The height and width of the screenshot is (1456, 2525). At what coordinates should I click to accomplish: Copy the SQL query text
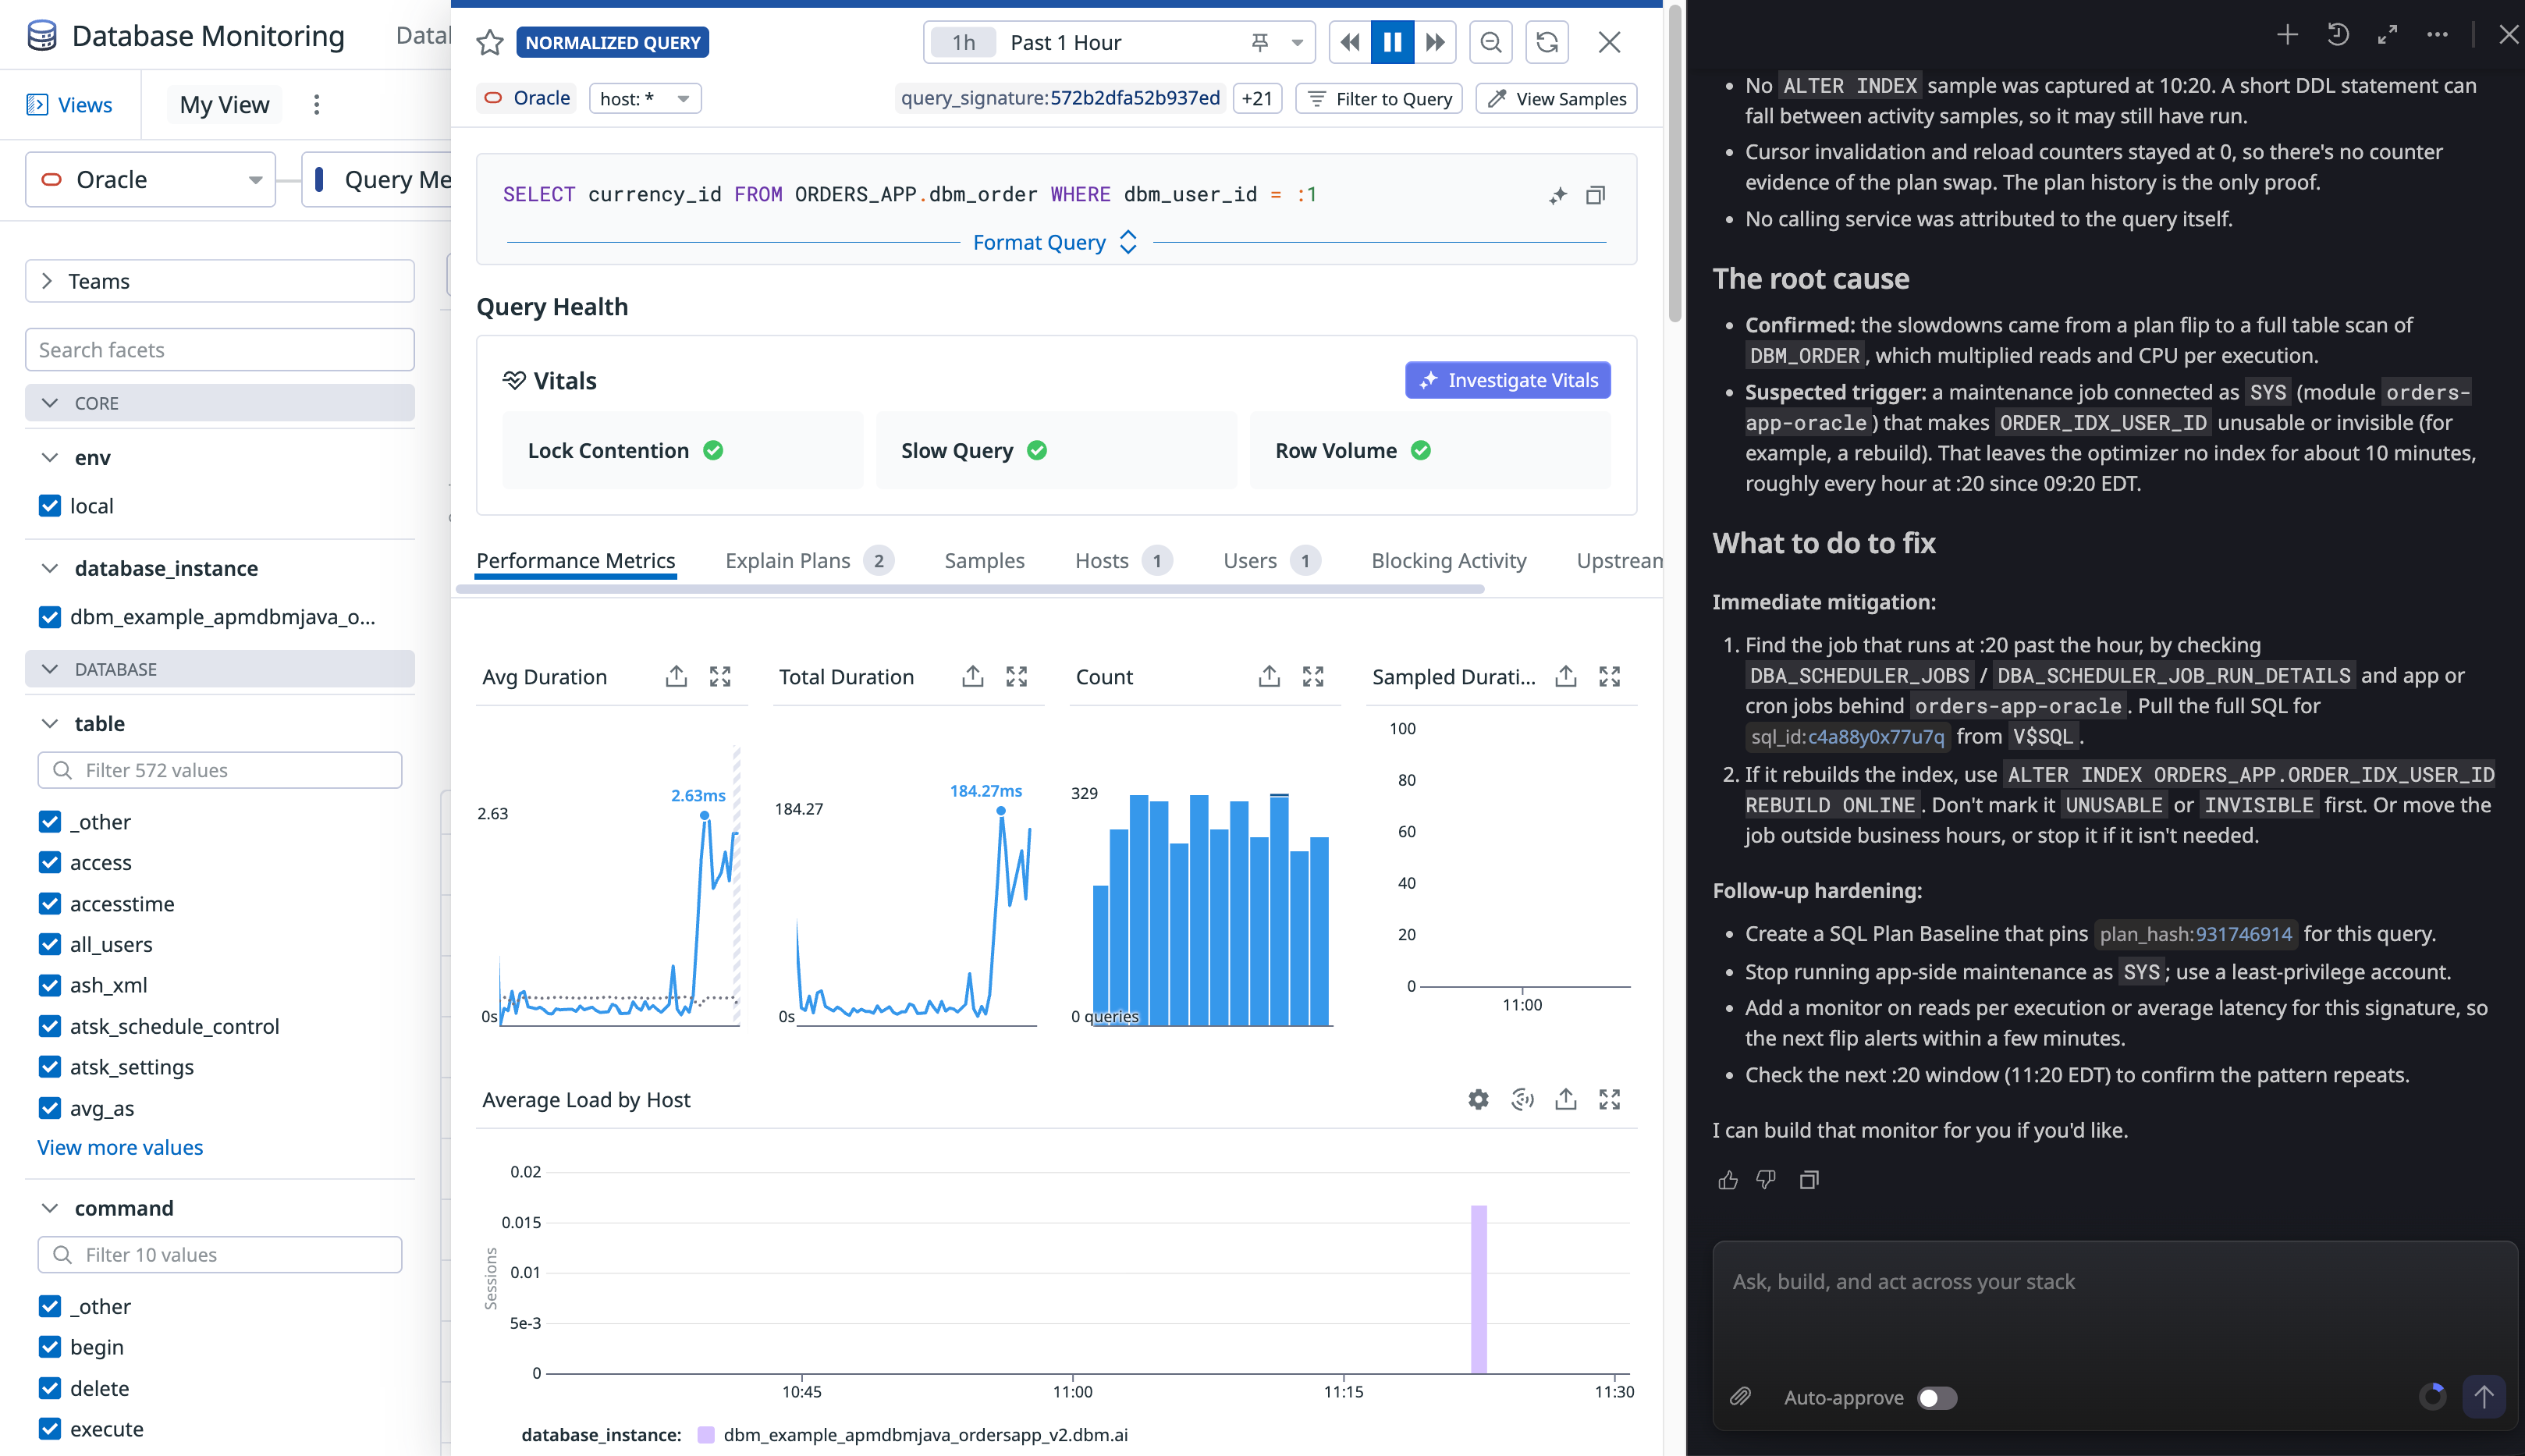pyautogui.click(x=1596, y=195)
